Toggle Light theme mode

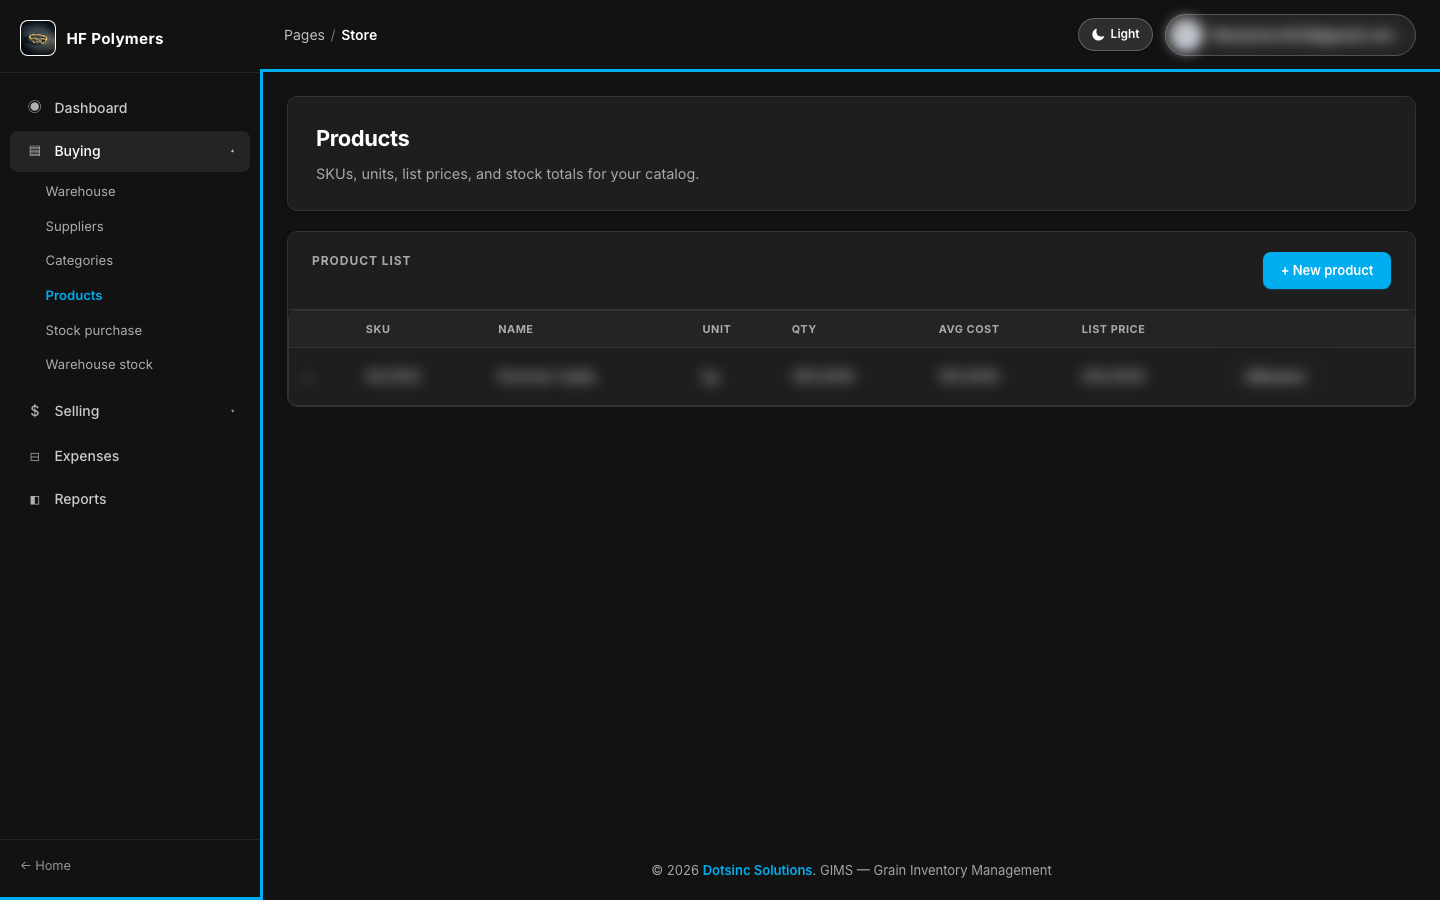(x=1115, y=34)
